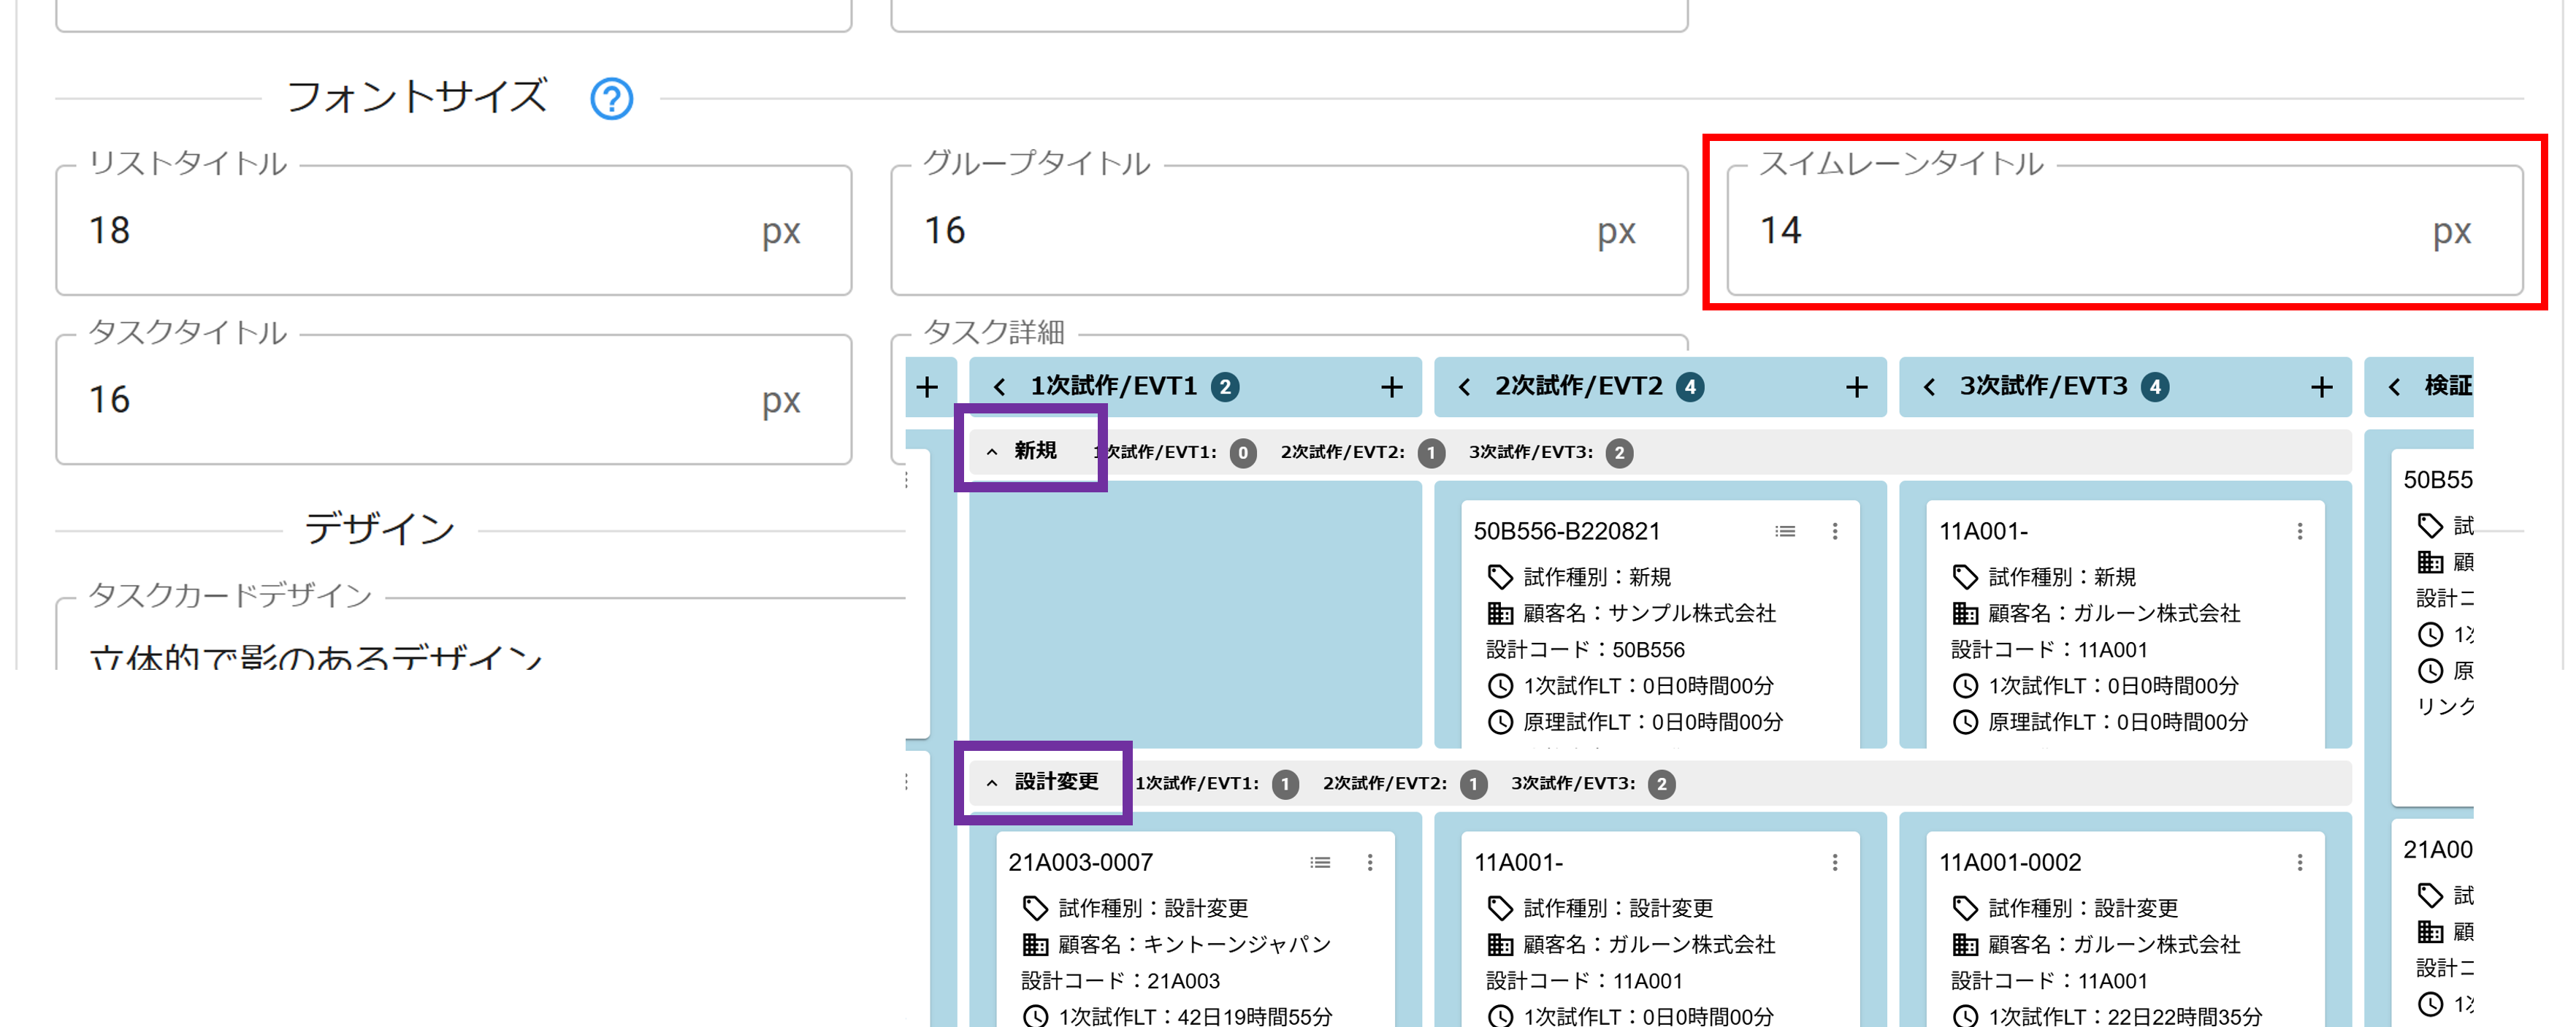Viewport: 2576px width, 1027px height.
Task: Click the 4-count badge on 3次試作/EVT3 header
Action: click(2154, 387)
